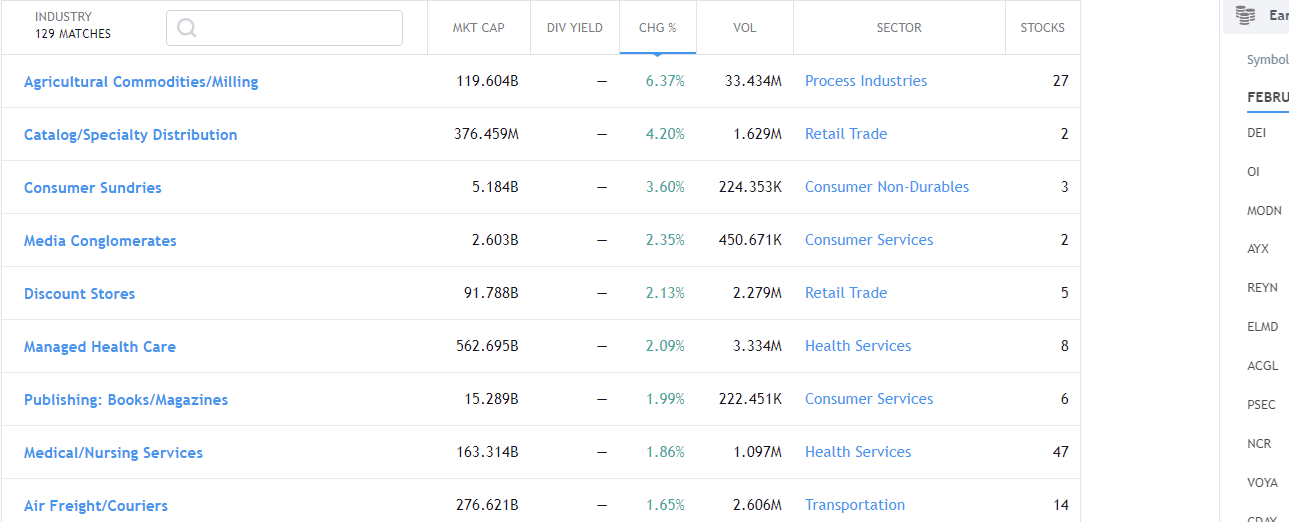The height and width of the screenshot is (522, 1289).
Task: Open Retail Trade sector in Catalog/Specialty row
Action: click(846, 134)
